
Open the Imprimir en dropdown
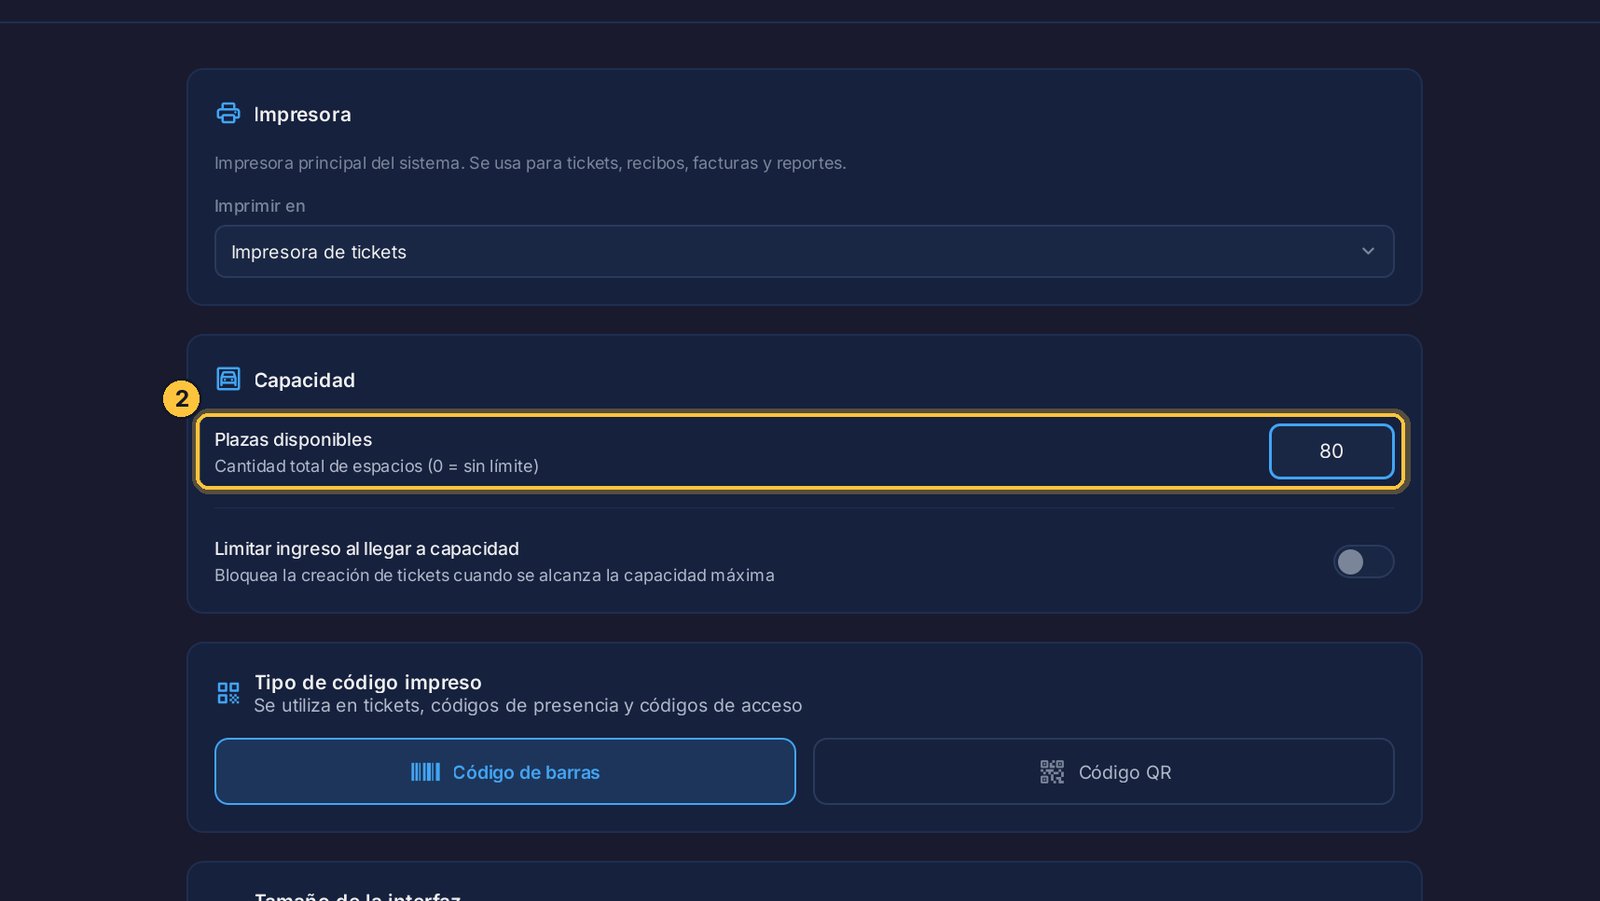(x=804, y=251)
